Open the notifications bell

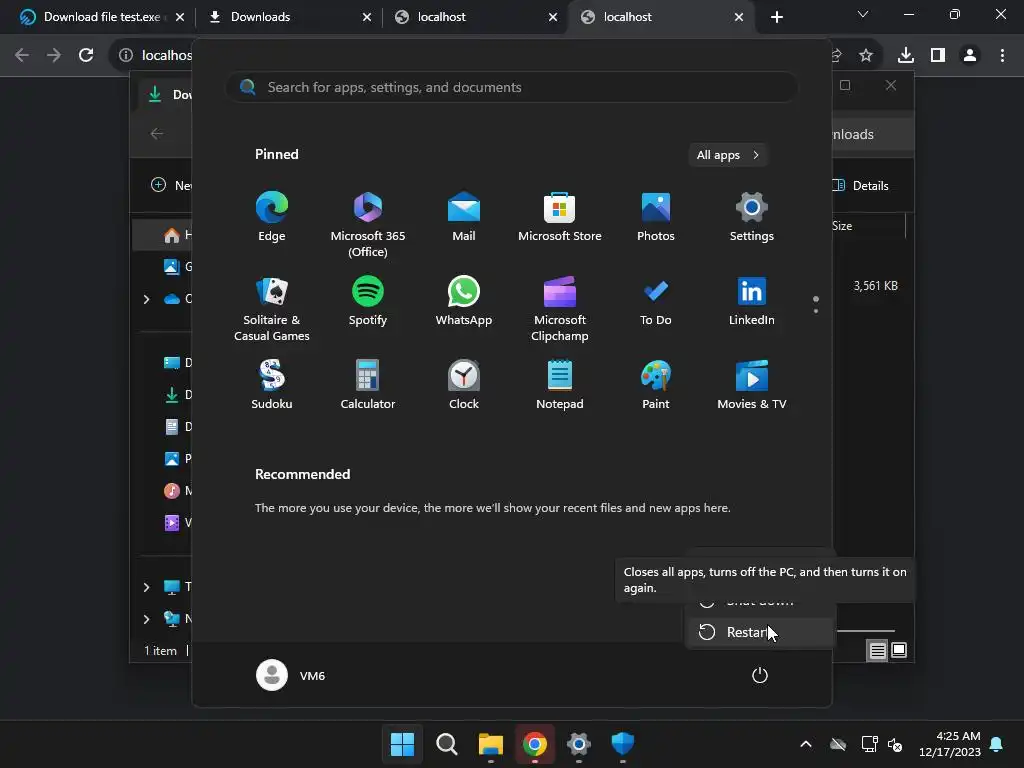(x=997, y=744)
